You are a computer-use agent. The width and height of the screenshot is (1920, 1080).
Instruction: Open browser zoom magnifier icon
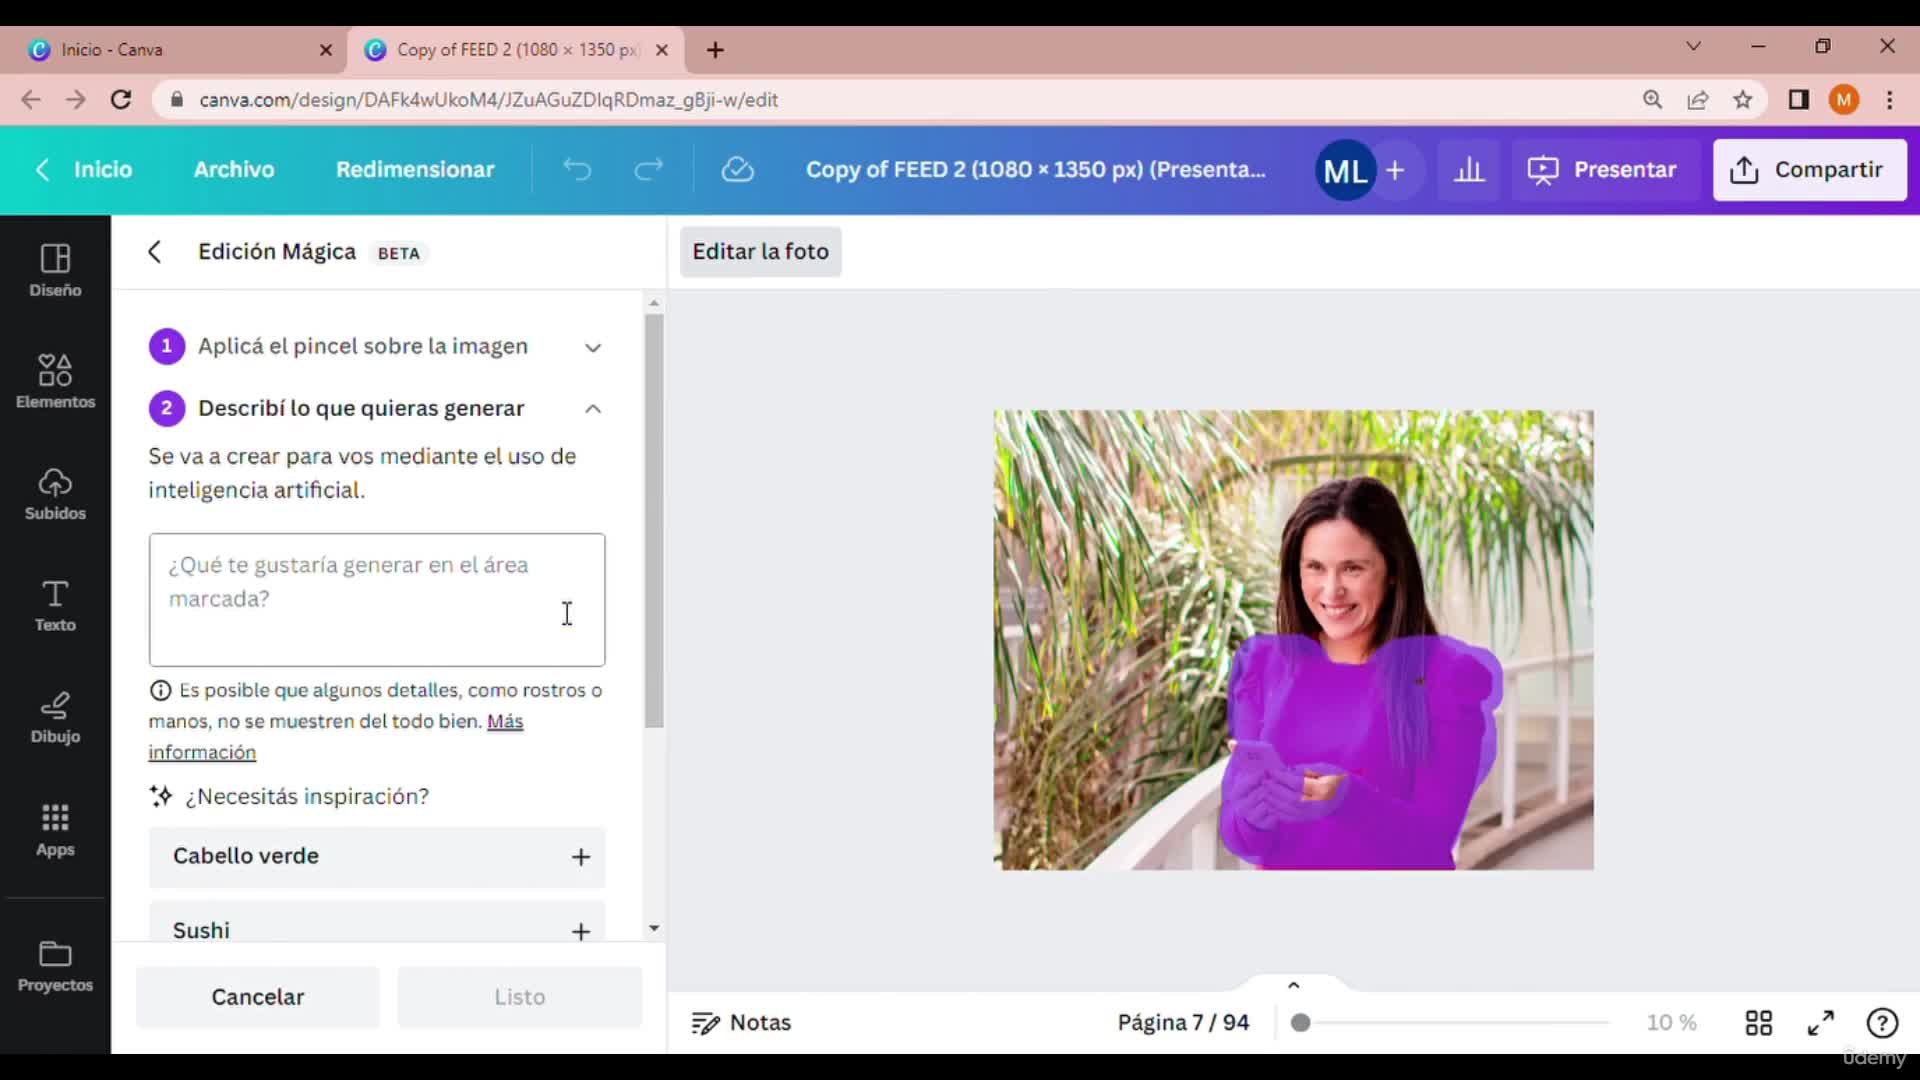click(x=1652, y=100)
